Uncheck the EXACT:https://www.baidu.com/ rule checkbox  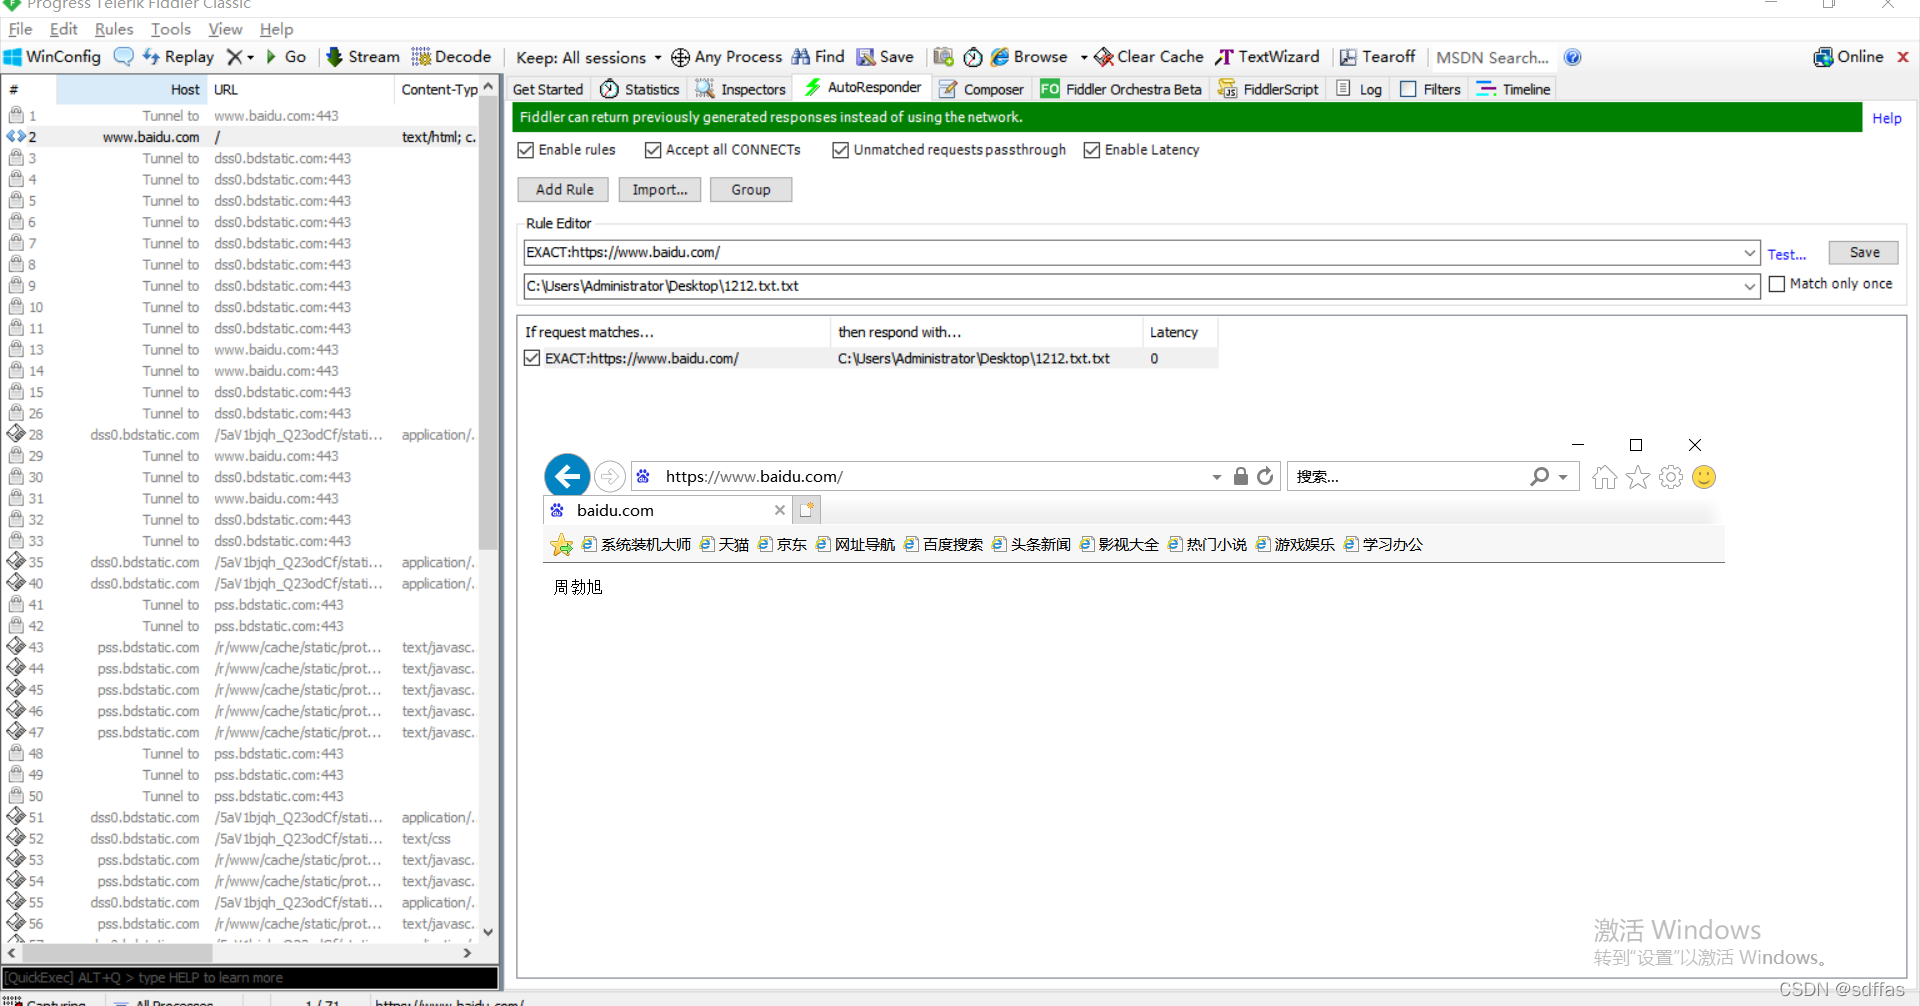(x=532, y=358)
